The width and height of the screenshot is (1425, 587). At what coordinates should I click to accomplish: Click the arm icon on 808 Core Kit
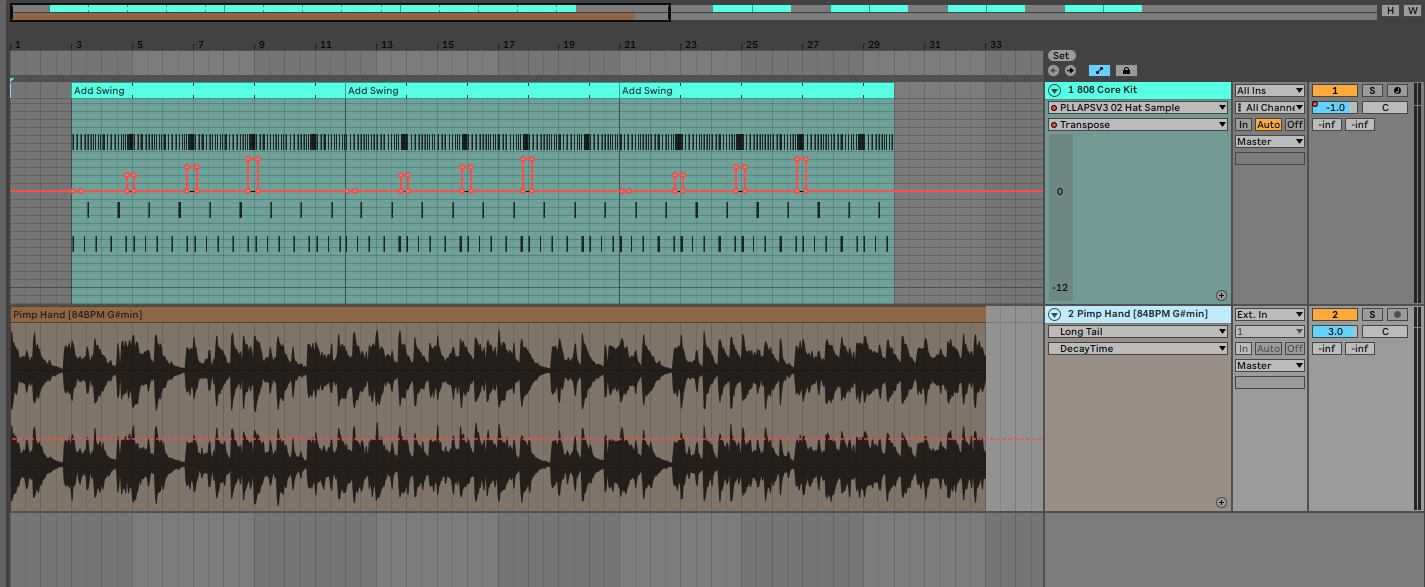pos(1397,89)
